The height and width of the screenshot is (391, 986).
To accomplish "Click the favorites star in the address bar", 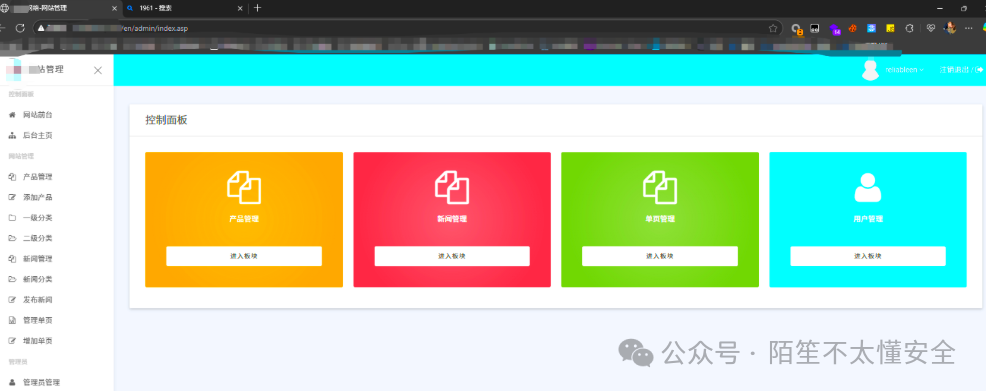I will 773,28.
